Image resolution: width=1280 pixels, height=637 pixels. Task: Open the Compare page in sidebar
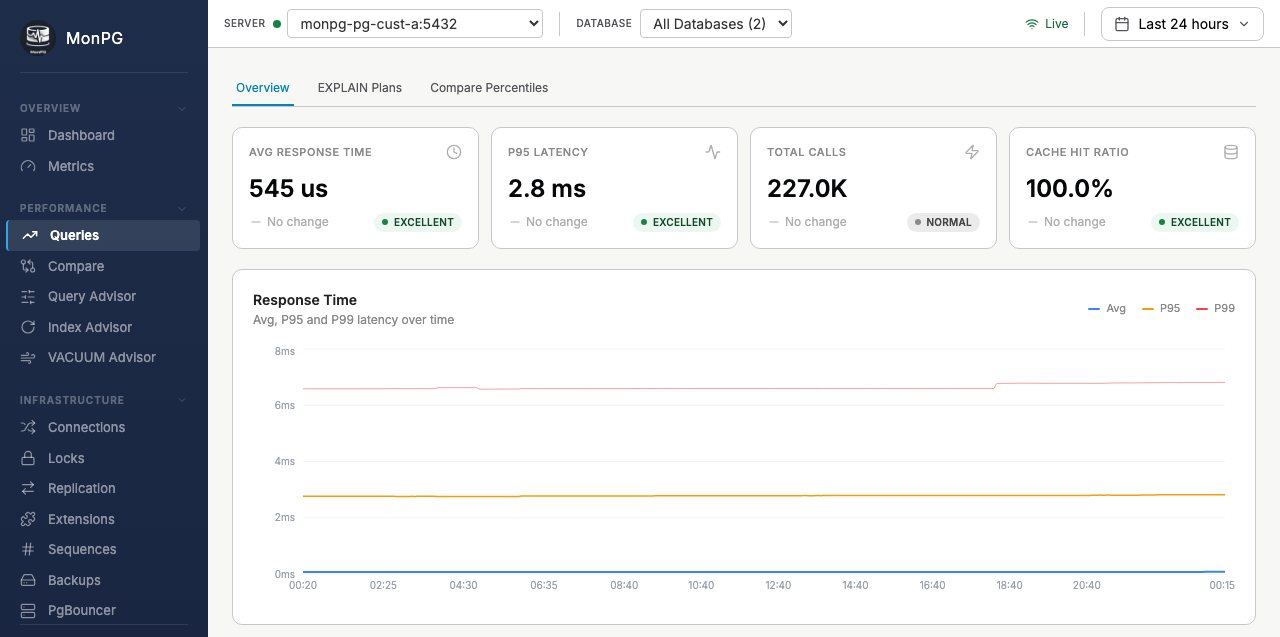pos(103,266)
